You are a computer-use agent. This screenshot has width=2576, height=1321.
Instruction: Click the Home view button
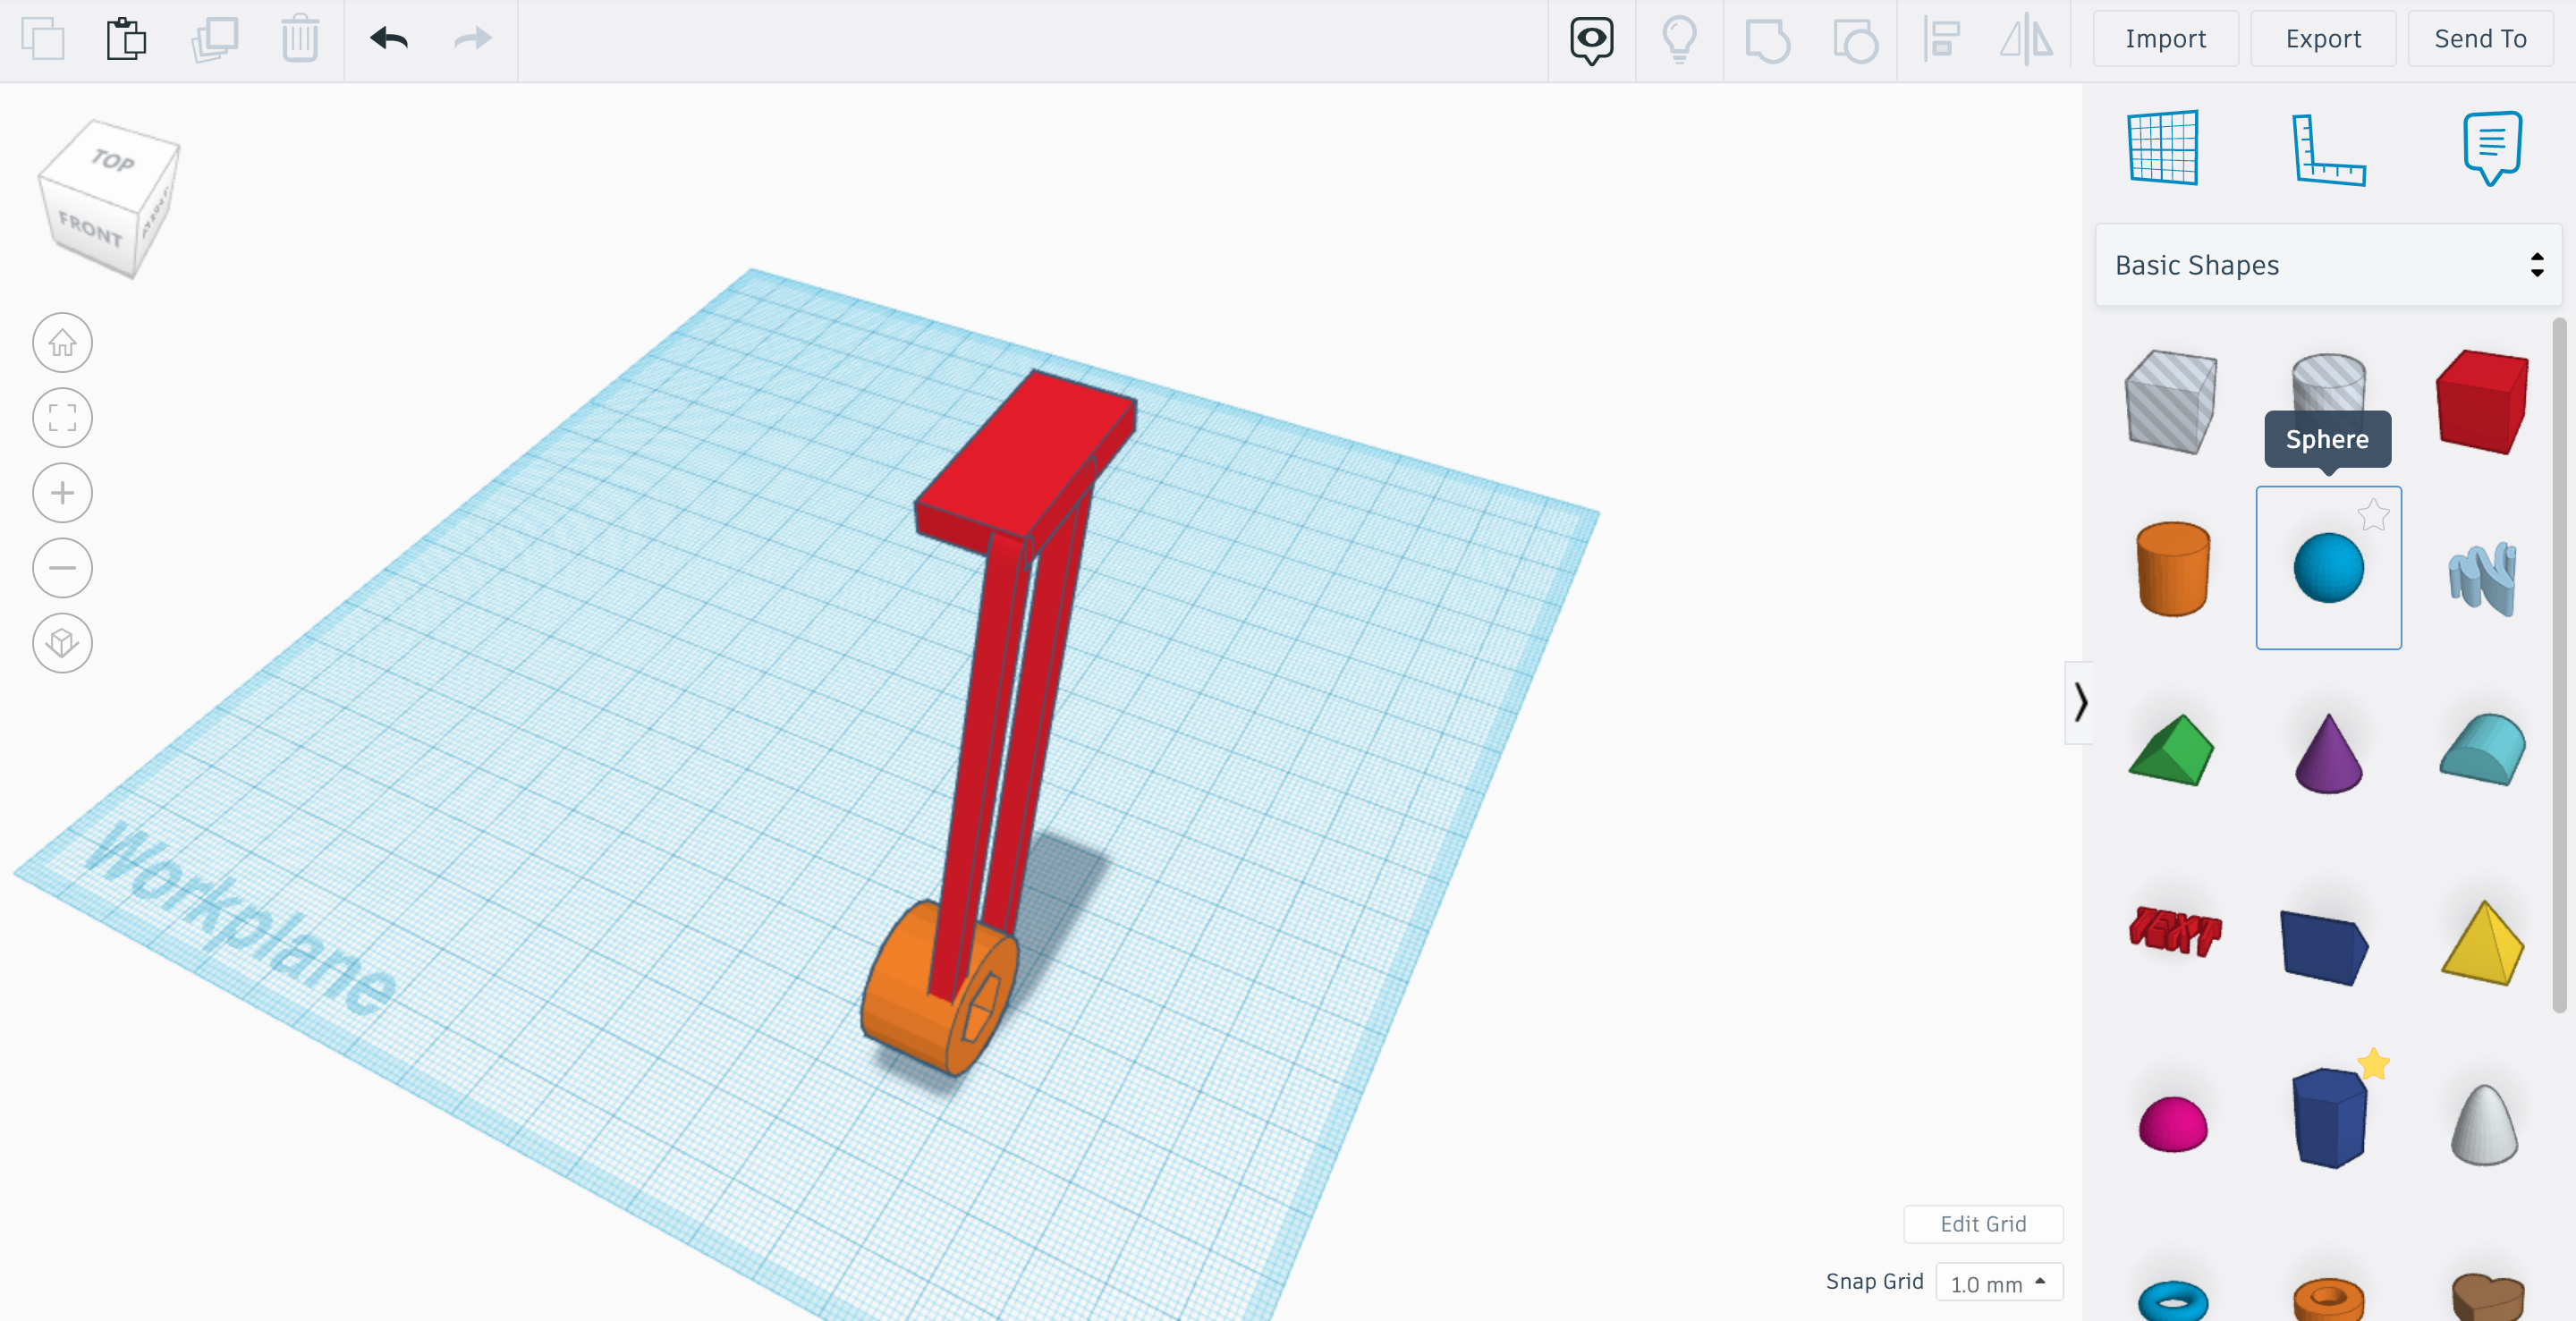tap(62, 343)
